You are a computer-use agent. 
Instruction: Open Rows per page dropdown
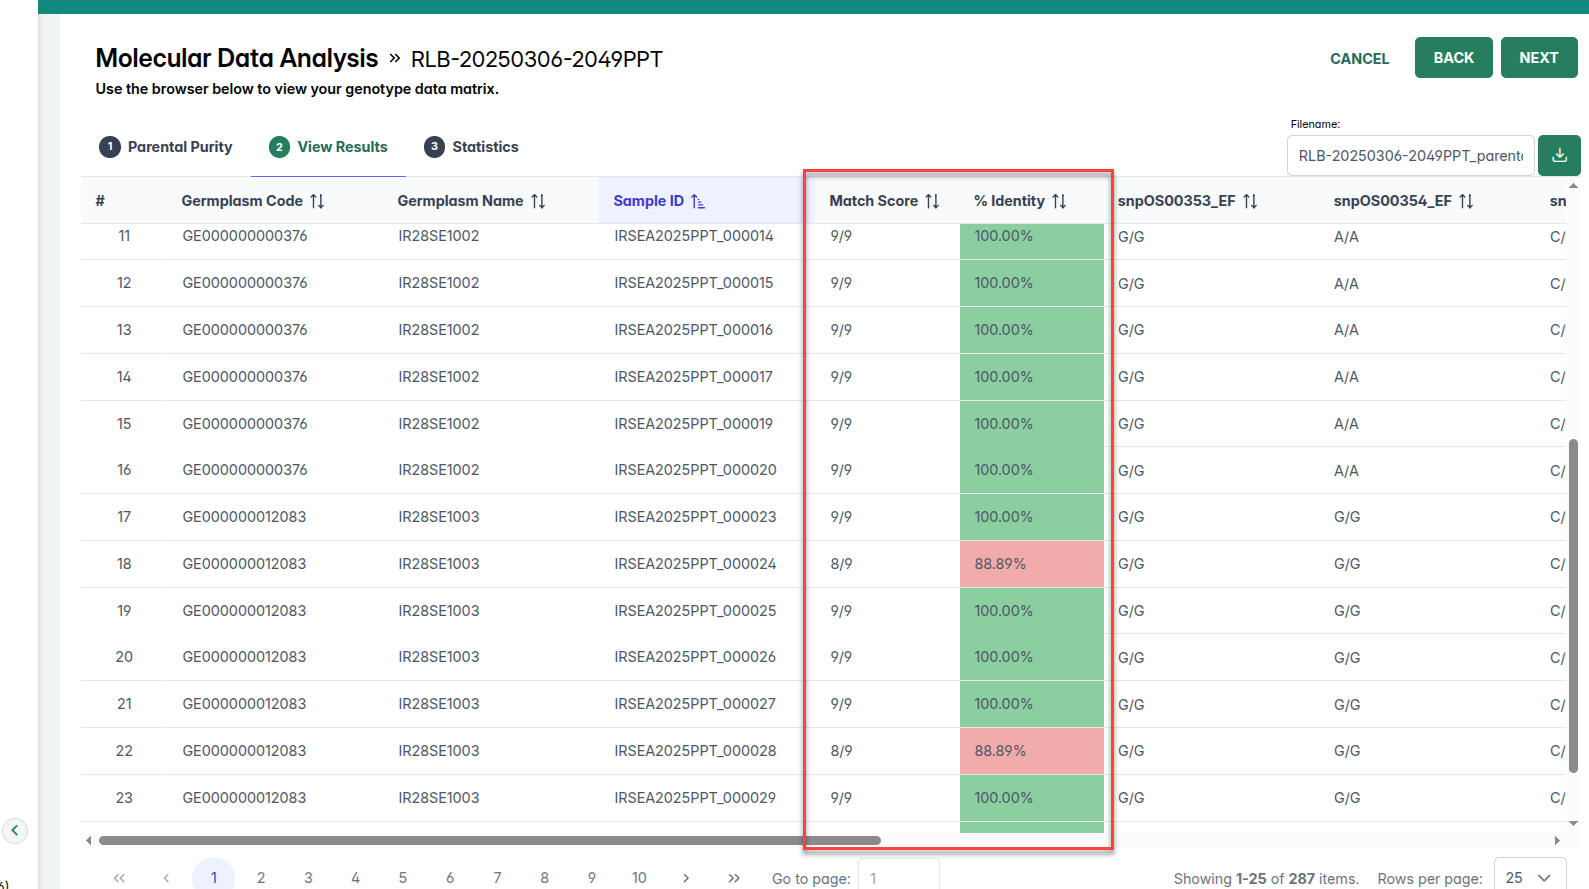click(x=1529, y=877)
